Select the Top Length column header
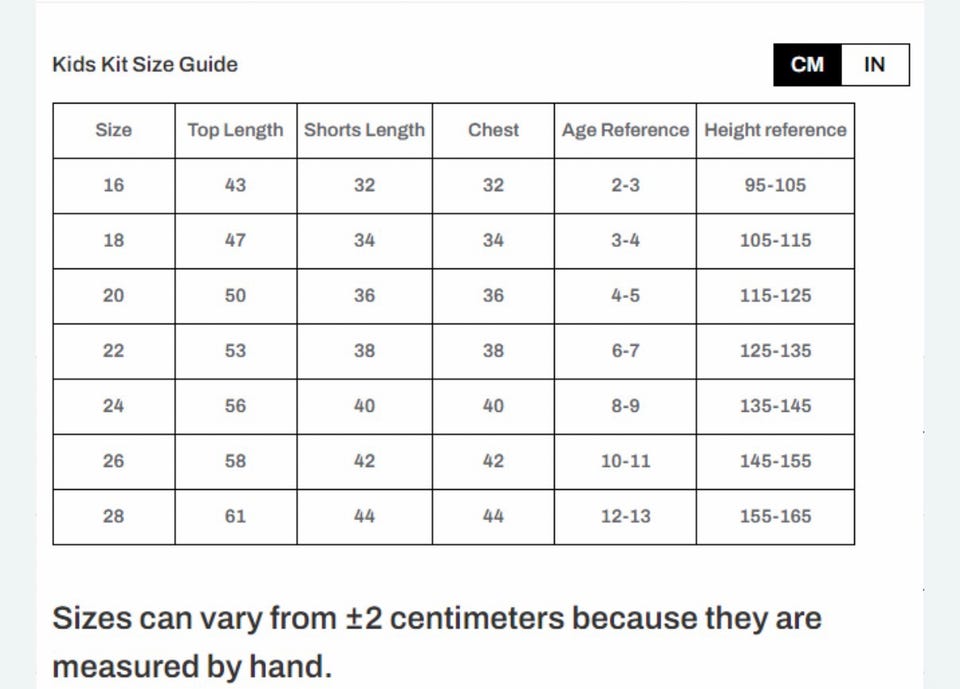This screenshot has width=960, height=689. (235, 130)
